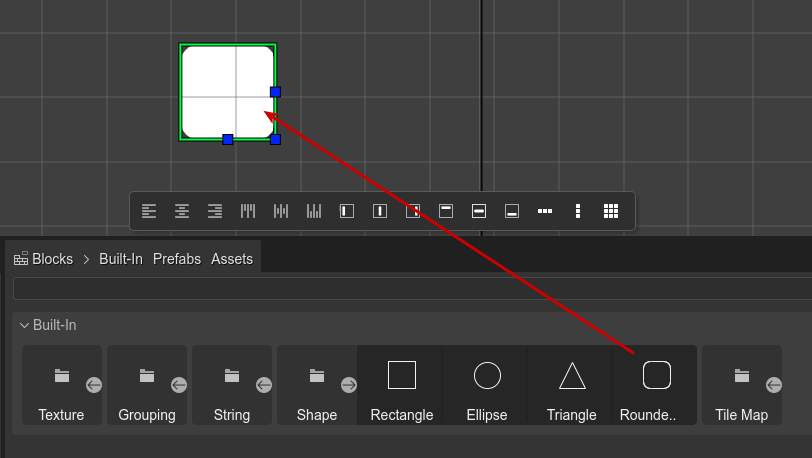
Task: Open the Texture folder block
Action: (62, 385)
